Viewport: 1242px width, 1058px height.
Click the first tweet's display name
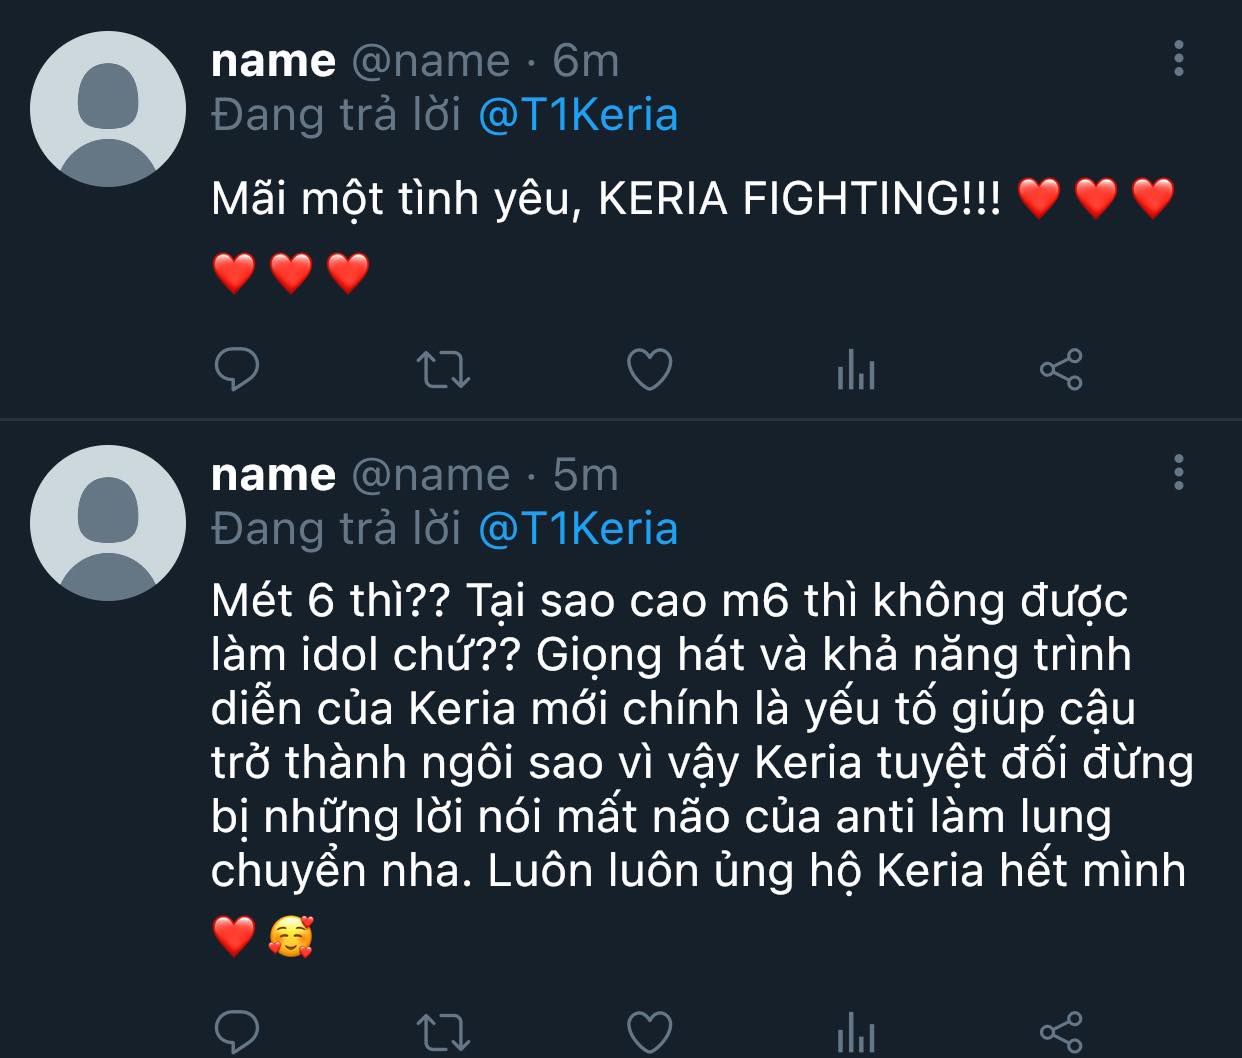tap(273, 62)
